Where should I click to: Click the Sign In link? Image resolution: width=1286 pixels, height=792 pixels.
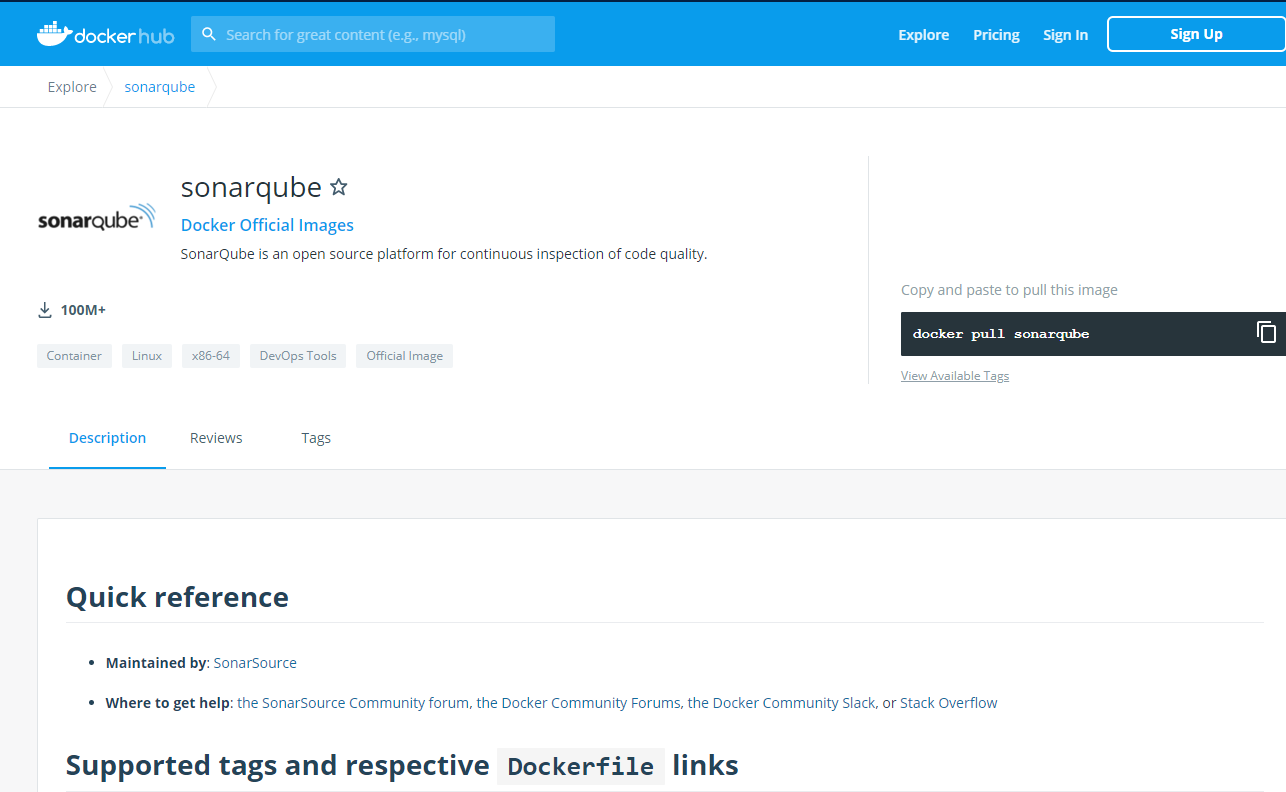click(1065, 34)
